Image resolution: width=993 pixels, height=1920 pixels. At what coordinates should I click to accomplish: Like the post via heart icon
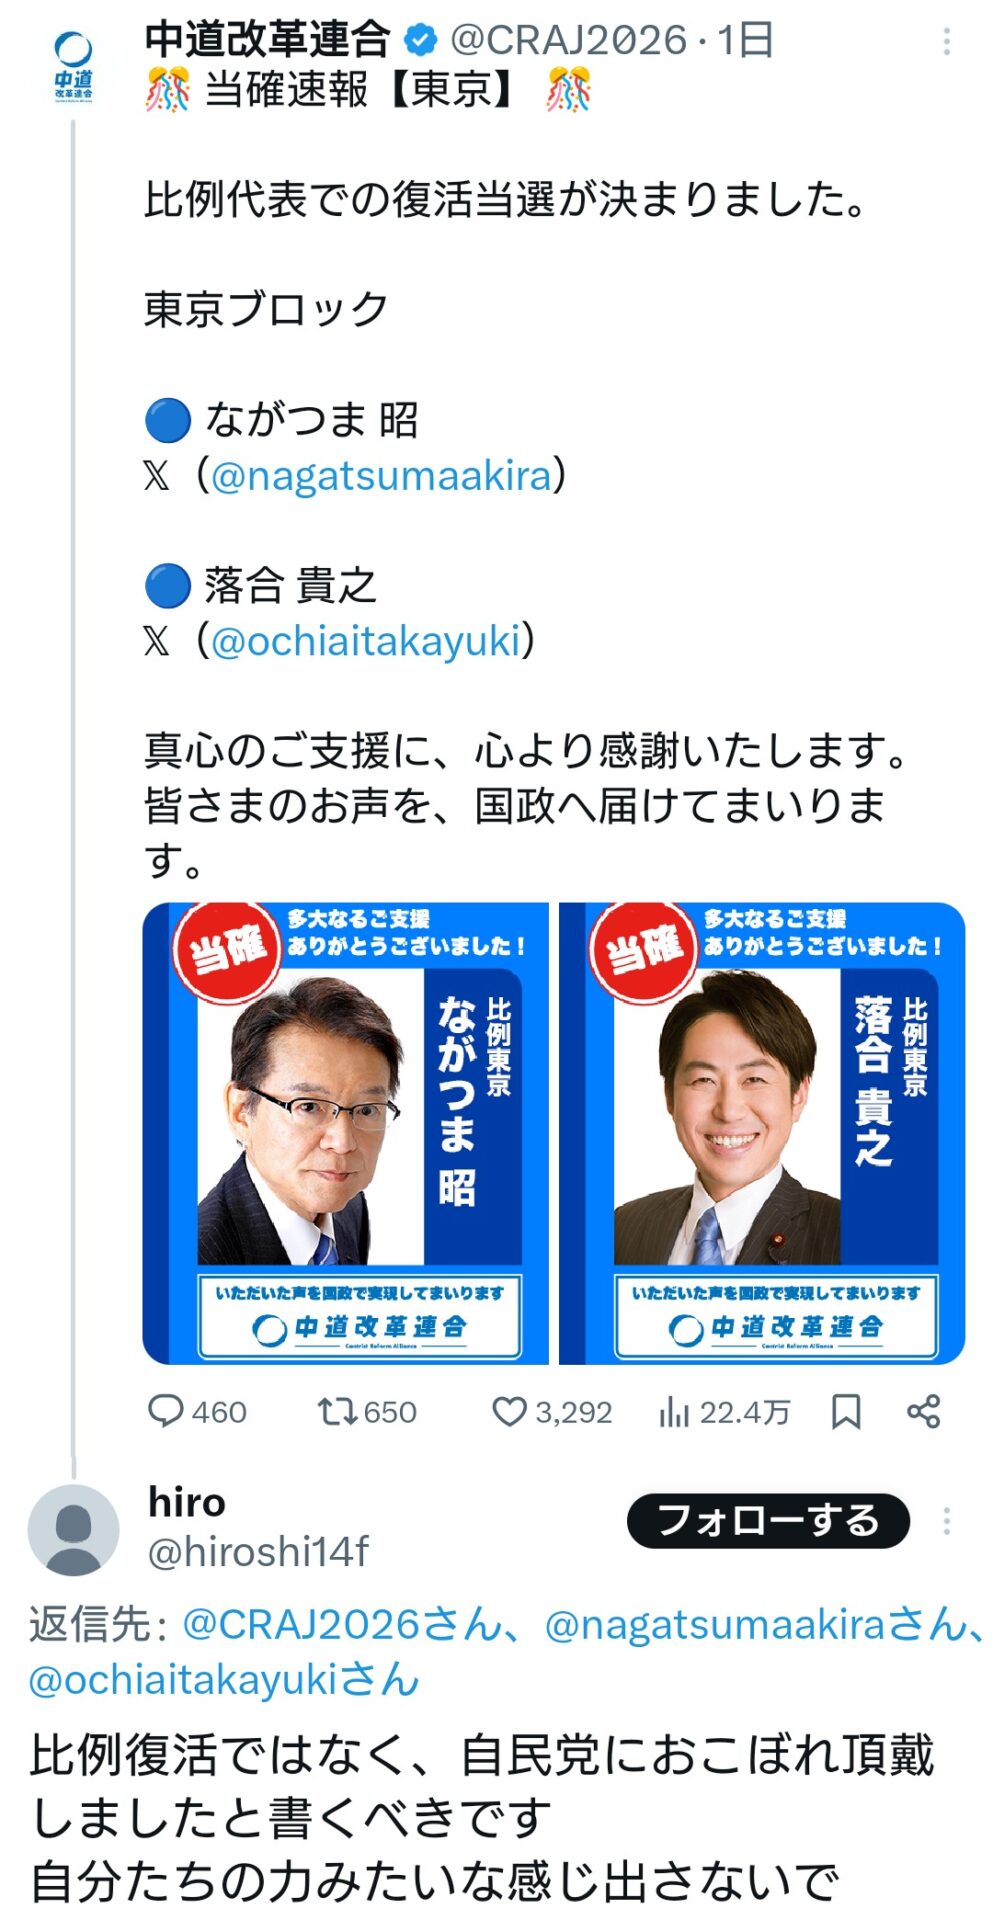click(509, 1411)
